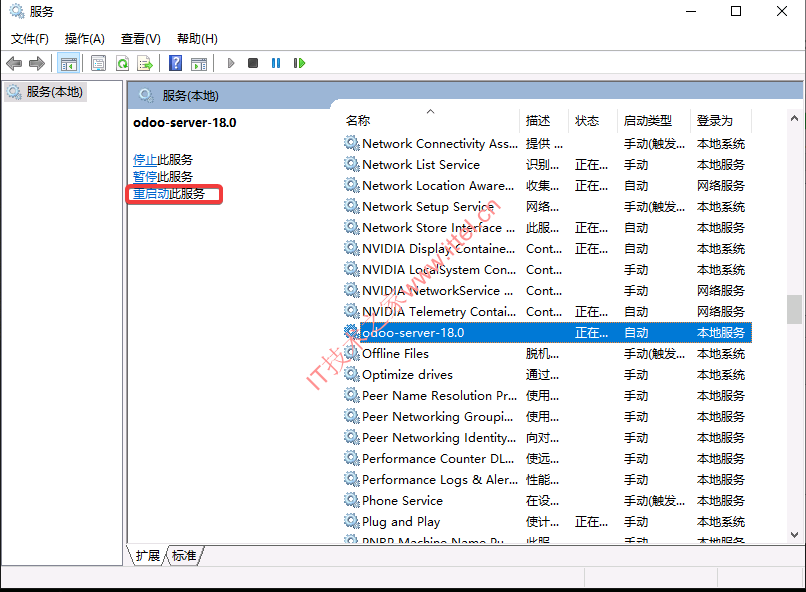Screen dimensions: 806x592
Task: Open the 操作(A) menu
Action: pos(84,39)
